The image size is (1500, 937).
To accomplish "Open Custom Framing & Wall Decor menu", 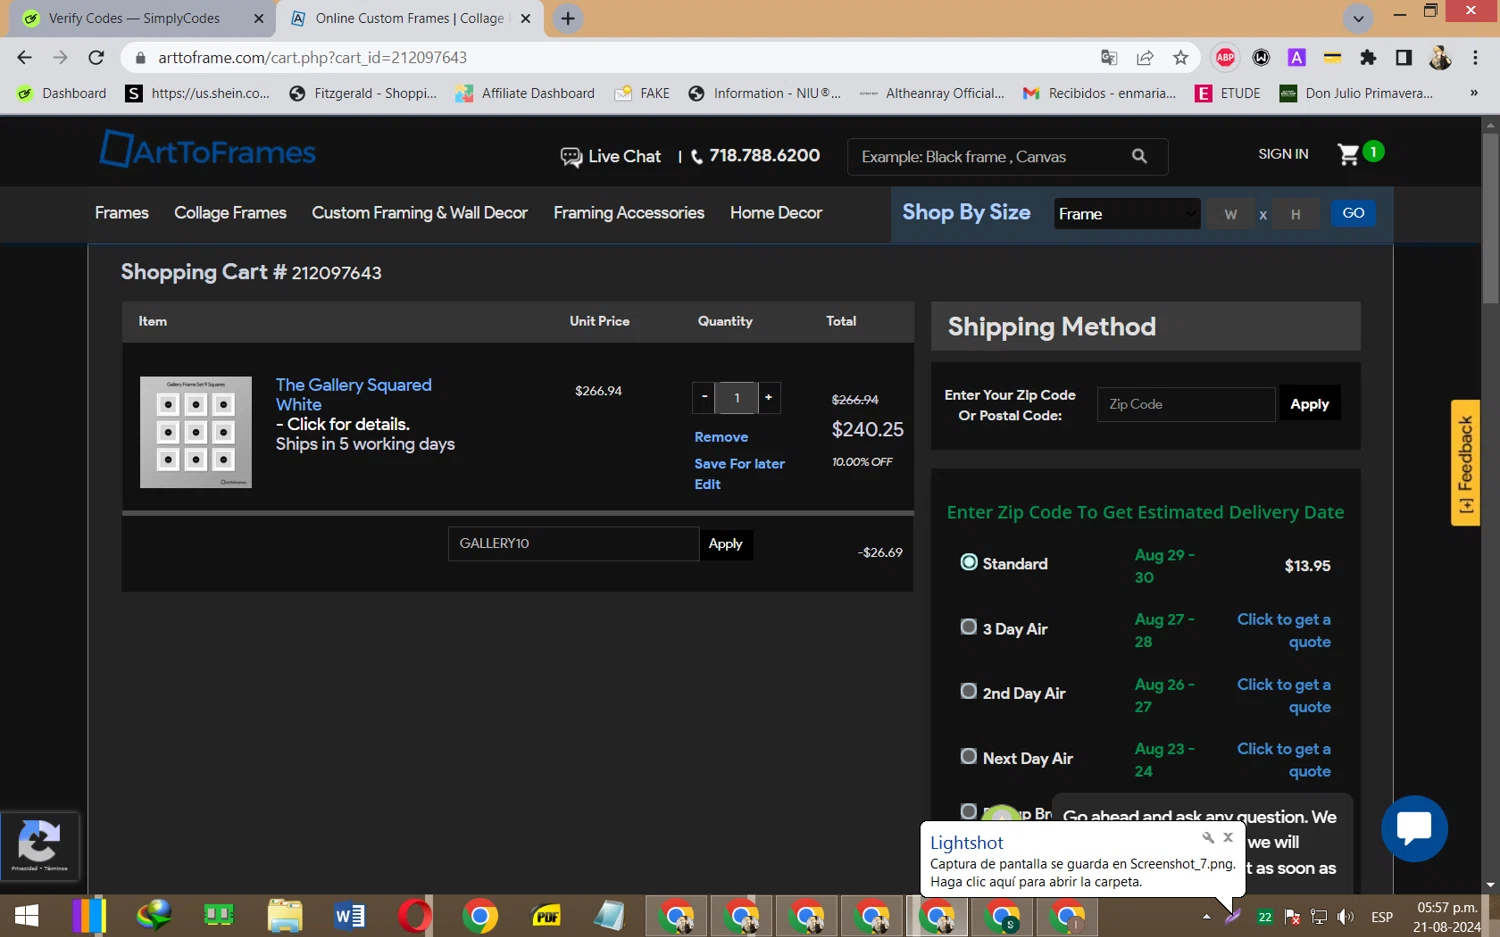I will pos(420,213).
